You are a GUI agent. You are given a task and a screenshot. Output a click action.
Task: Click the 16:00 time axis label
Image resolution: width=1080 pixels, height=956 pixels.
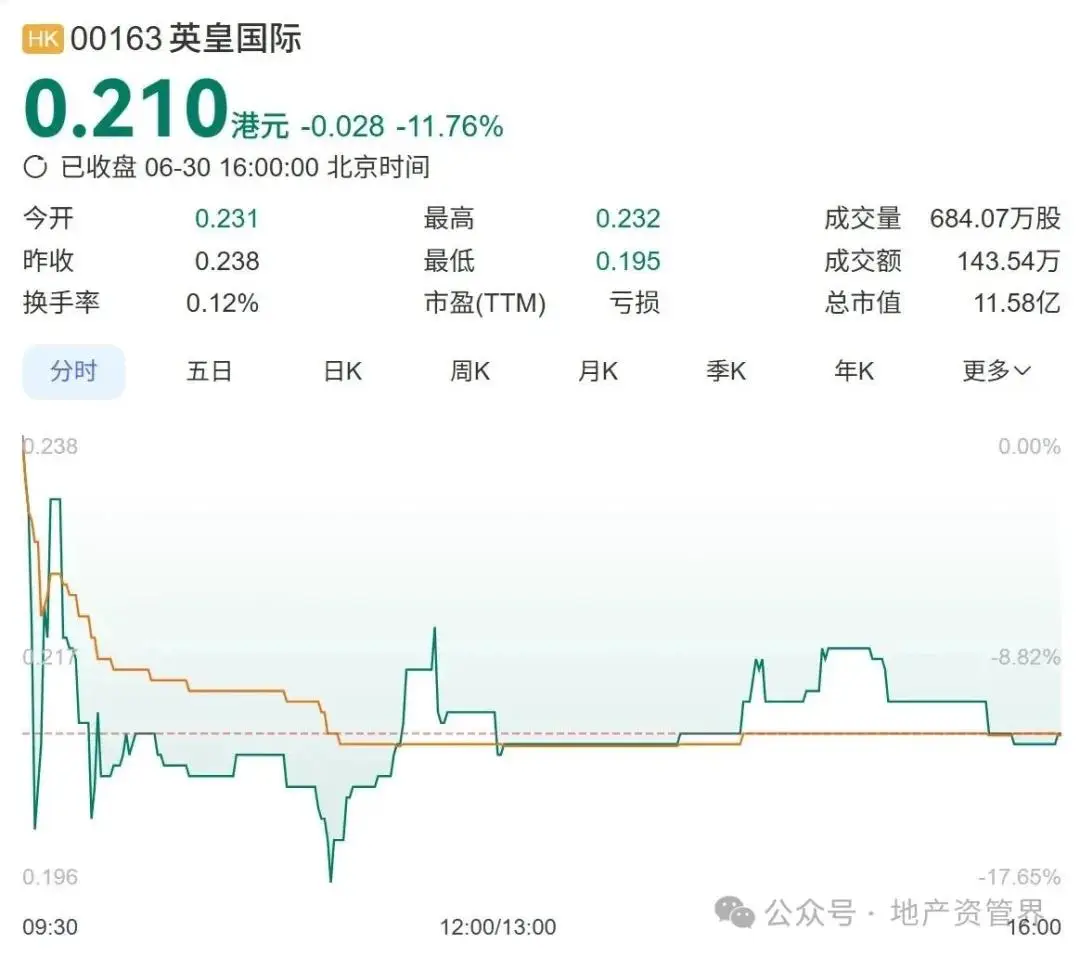point(1034,928)
